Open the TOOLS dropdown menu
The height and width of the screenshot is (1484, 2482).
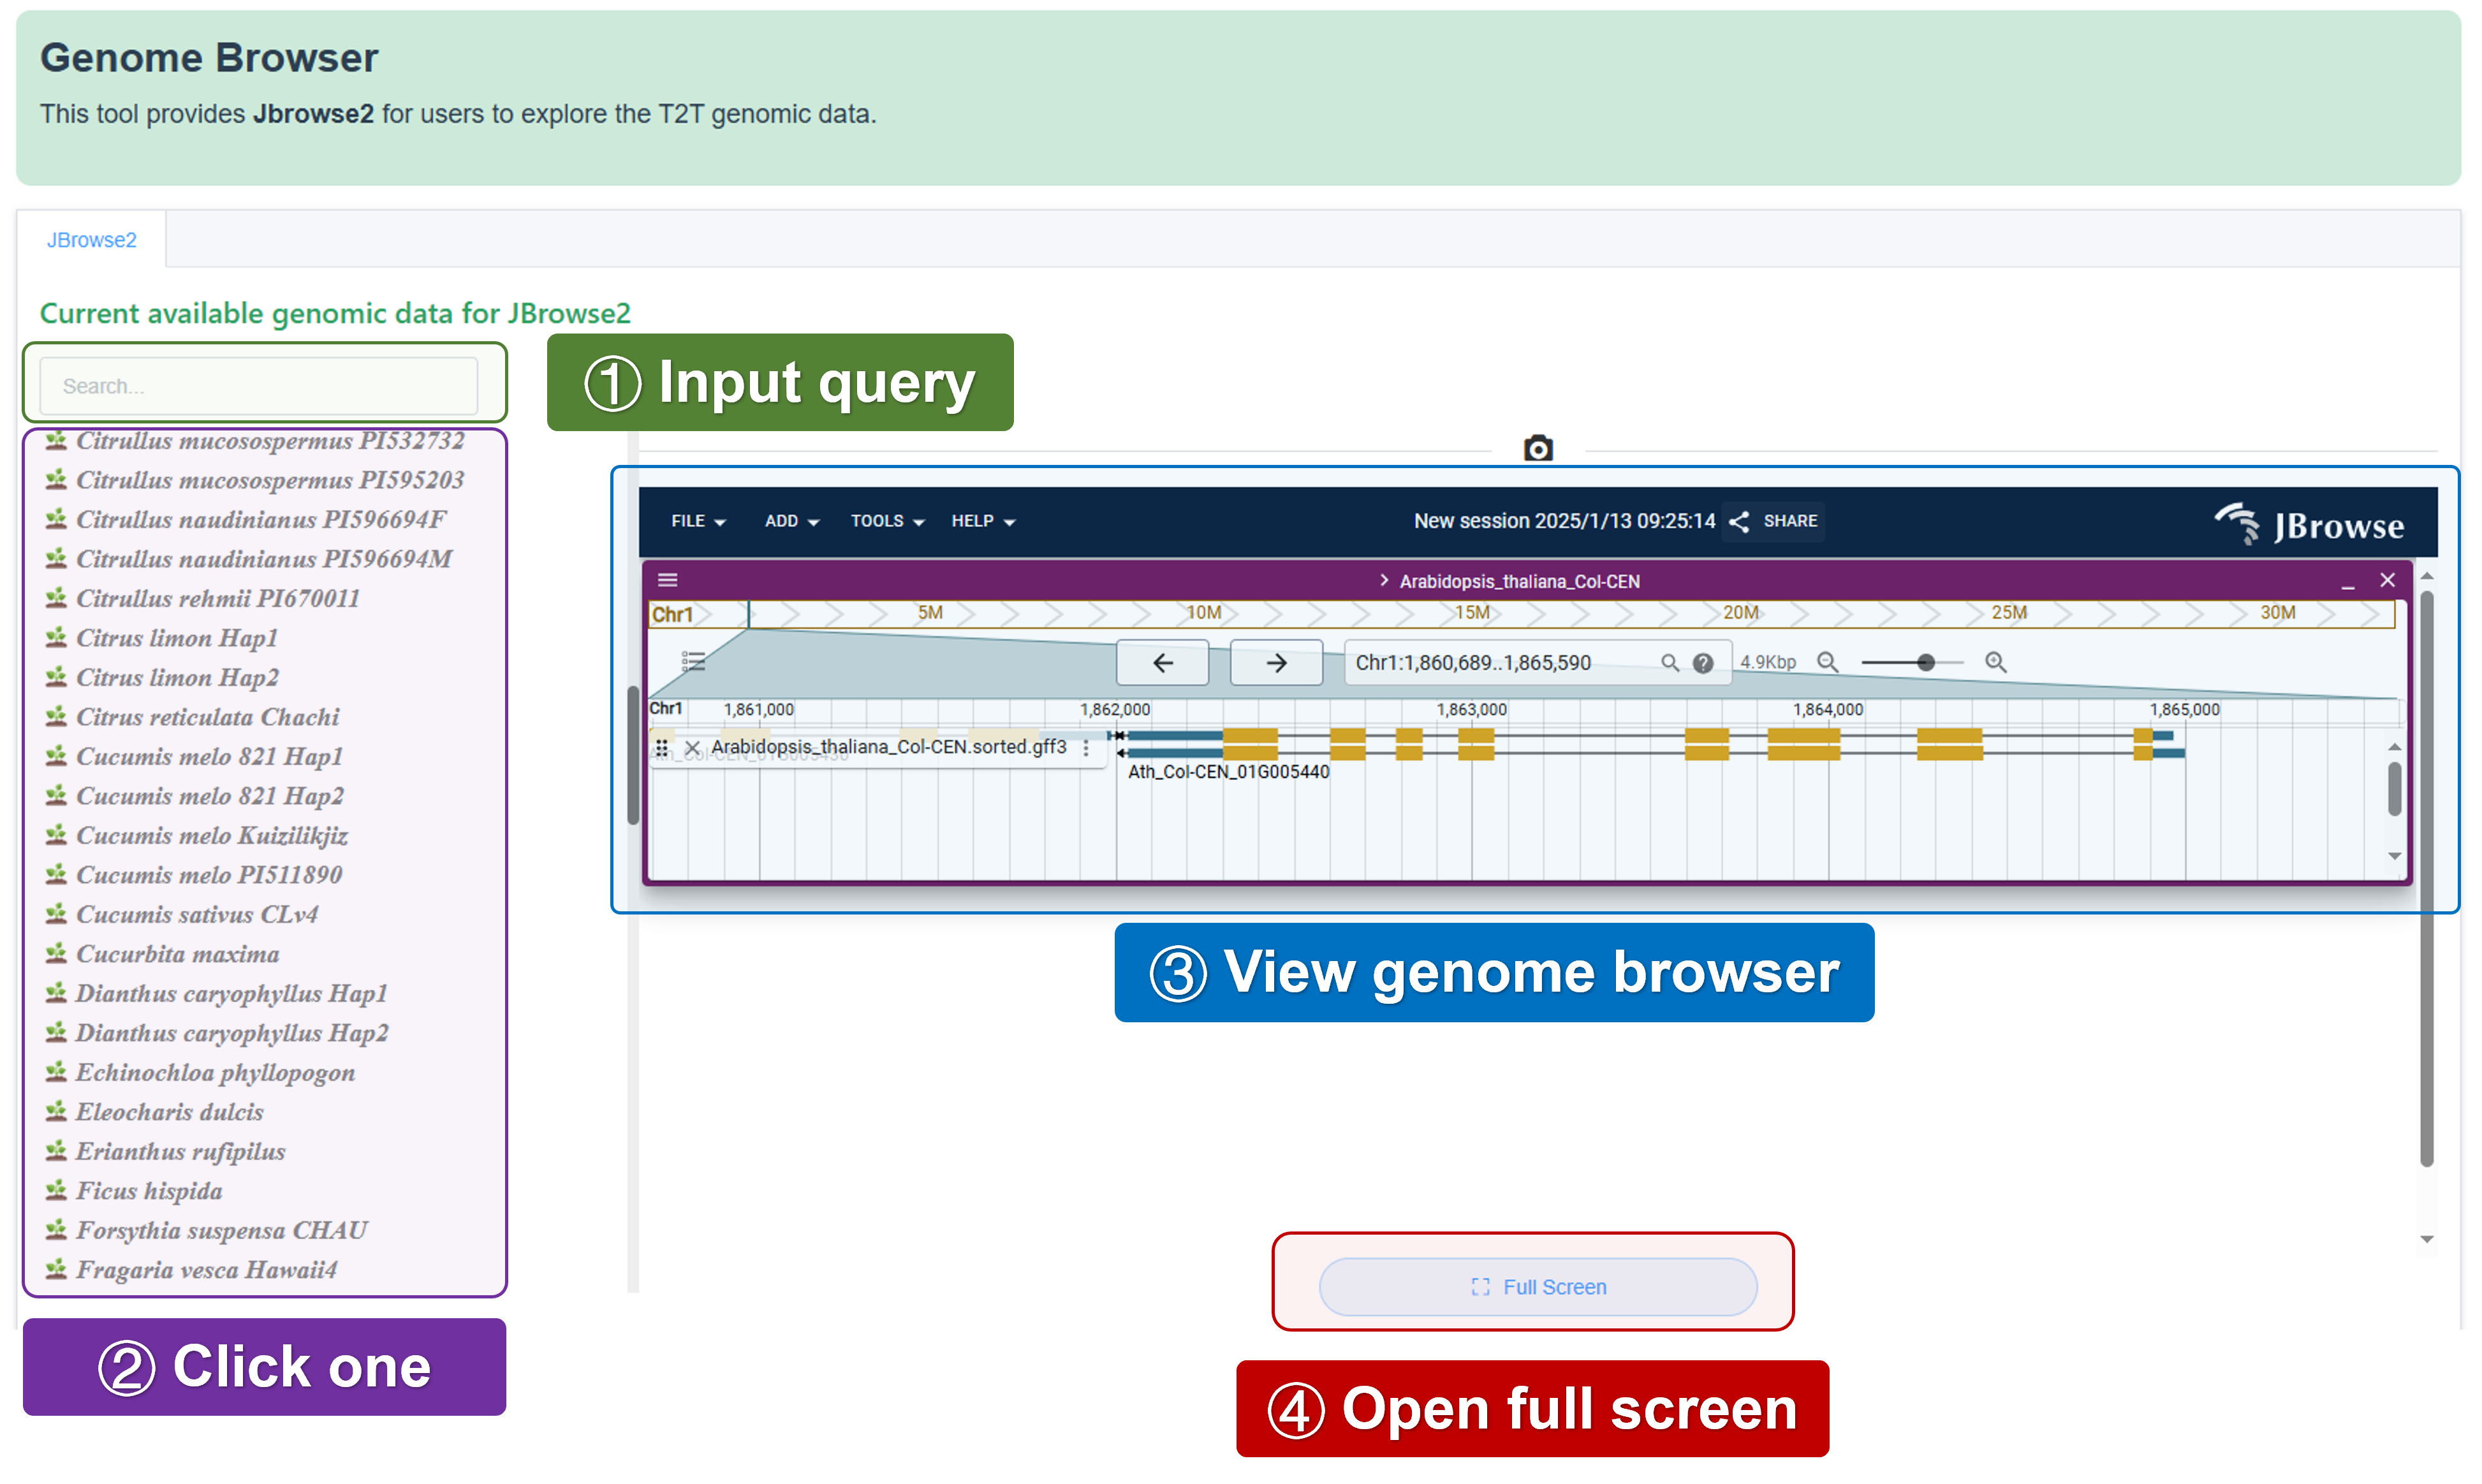887,521
